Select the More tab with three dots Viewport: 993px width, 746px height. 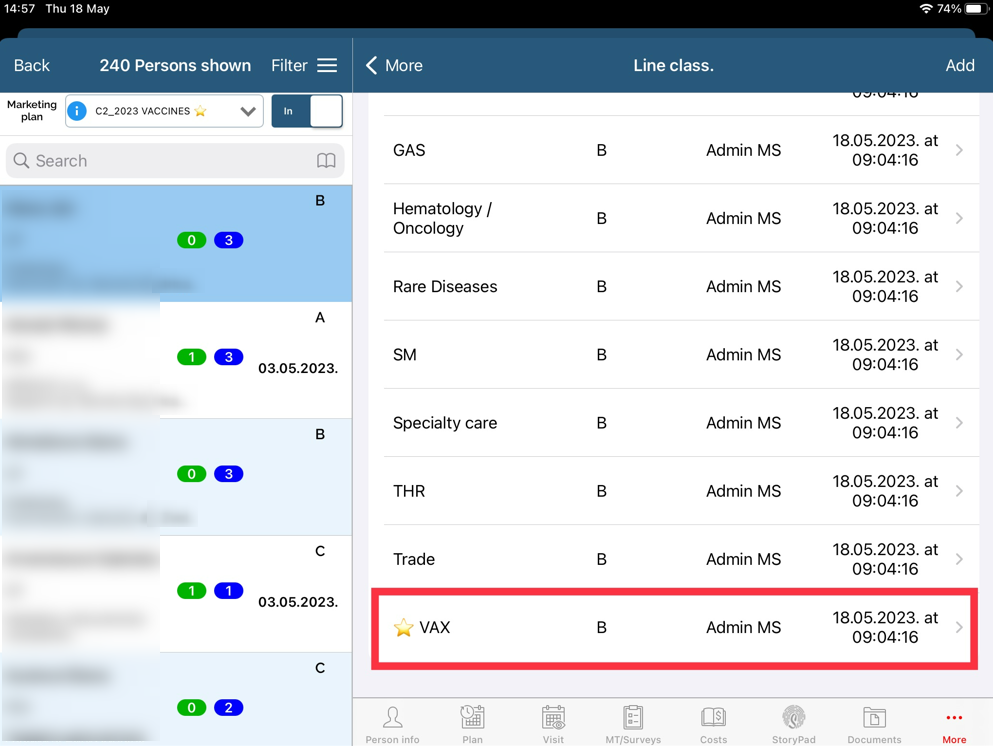point(954,723)
